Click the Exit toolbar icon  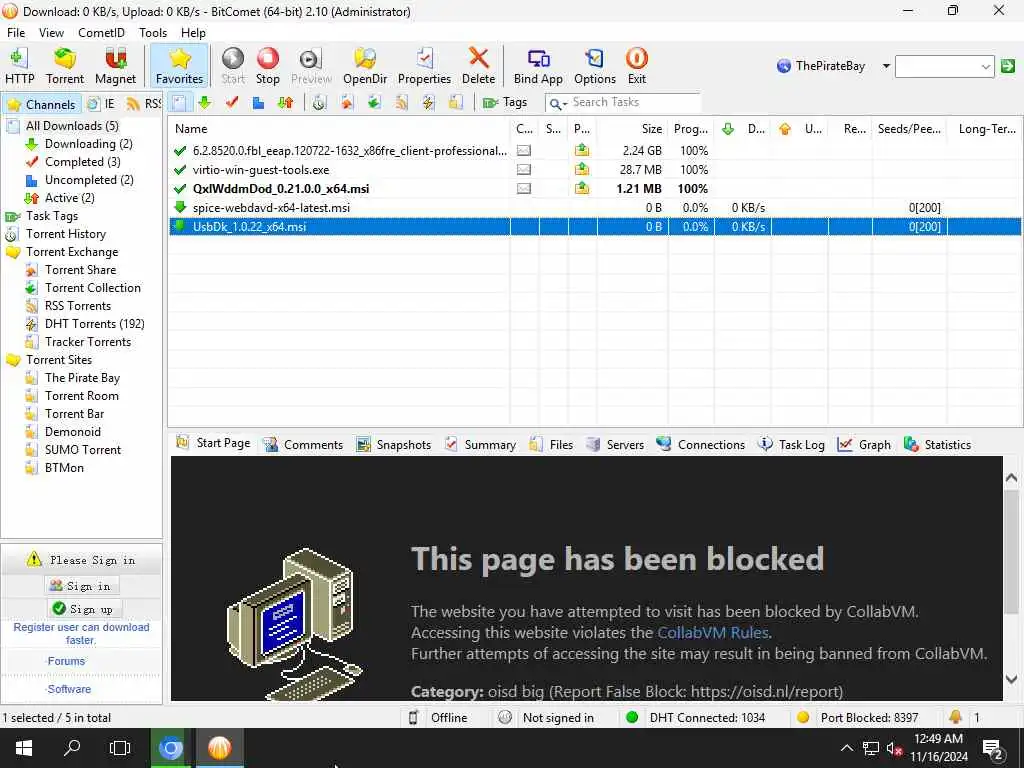637,65
